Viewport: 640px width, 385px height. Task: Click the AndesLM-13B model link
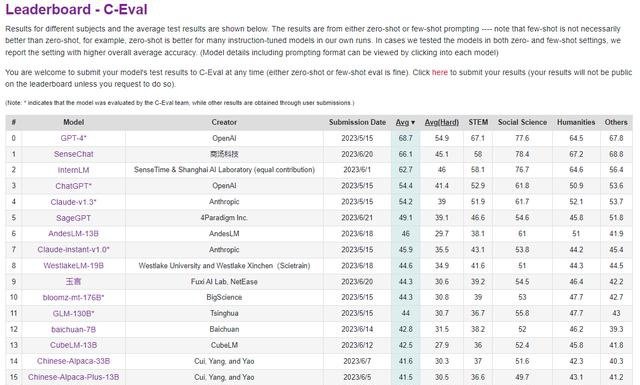(x=73, y=234)
